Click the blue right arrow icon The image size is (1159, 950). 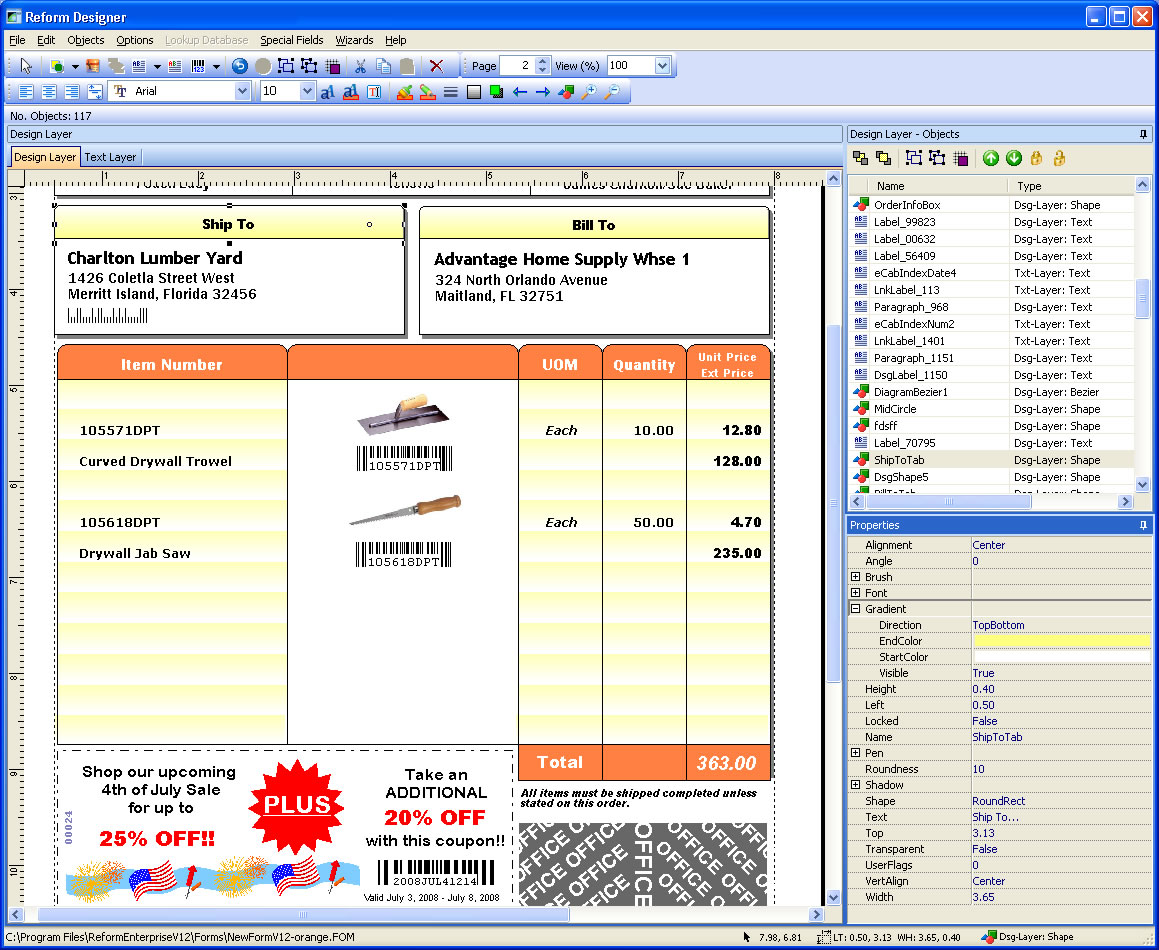click(543, 92)
